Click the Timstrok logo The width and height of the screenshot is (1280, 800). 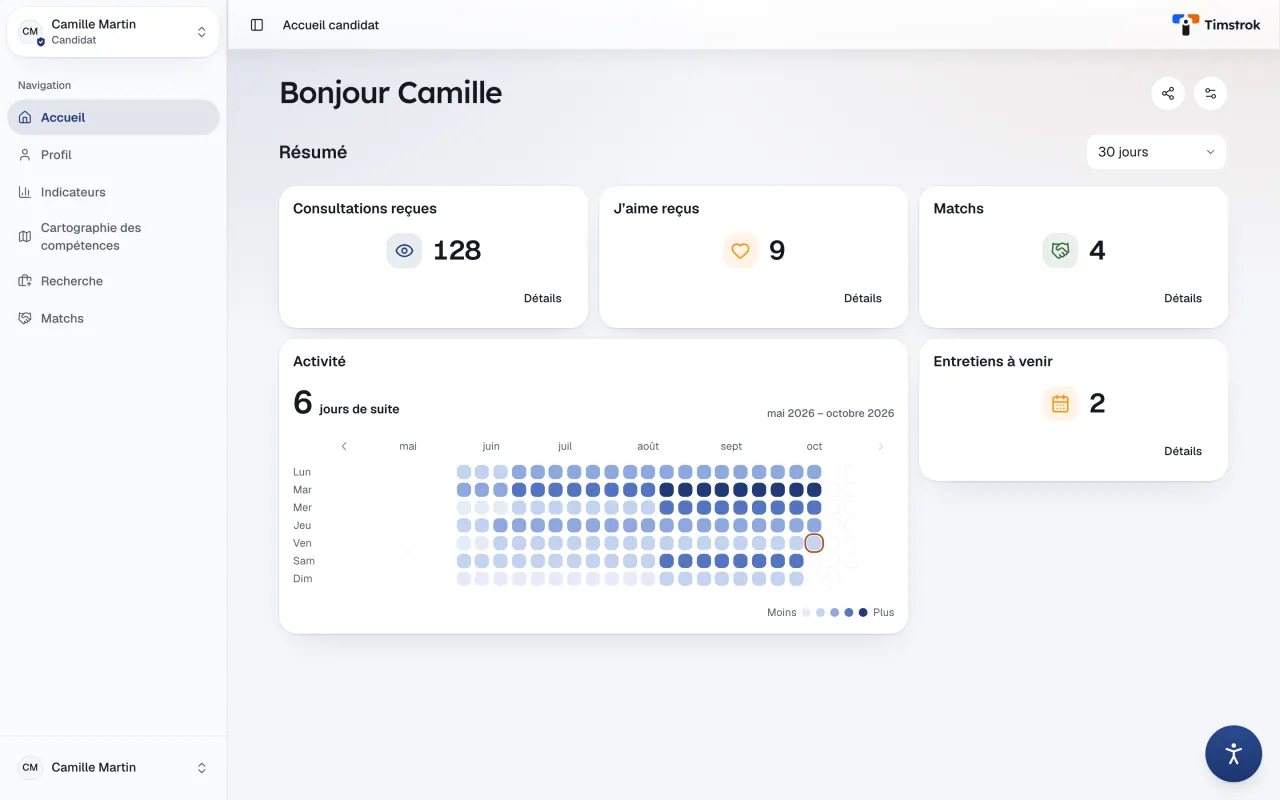(1215, 25)
